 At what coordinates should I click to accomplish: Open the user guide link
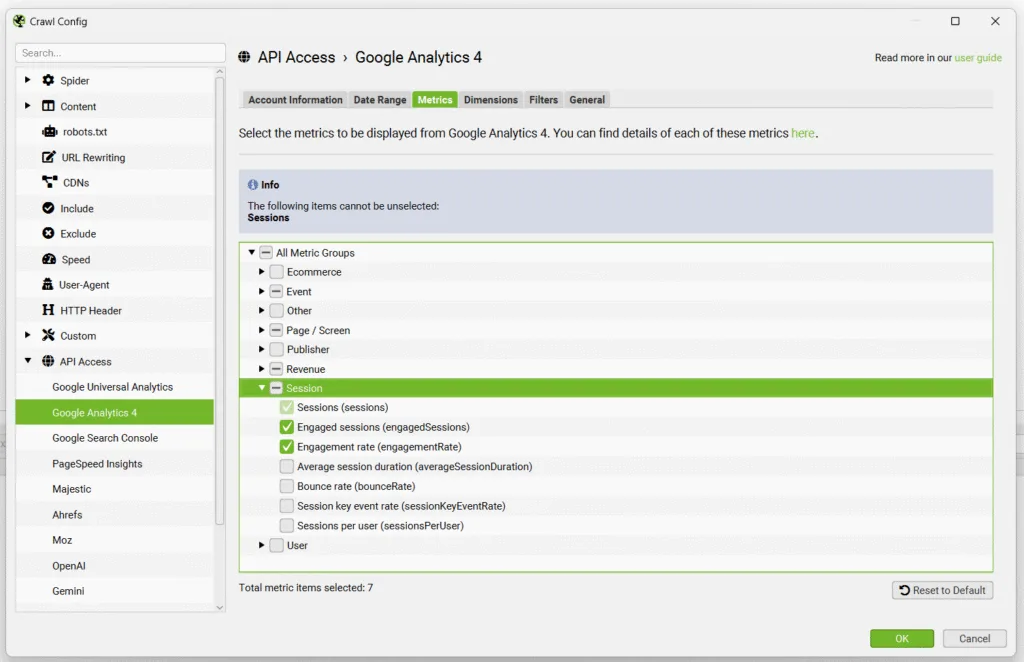(x=978, y=58)
